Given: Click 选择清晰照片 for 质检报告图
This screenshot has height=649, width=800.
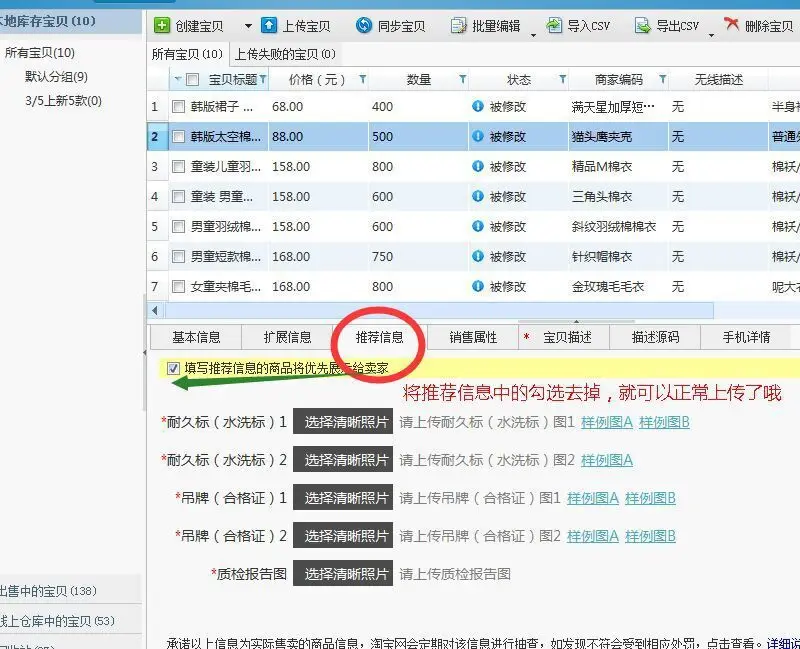Looking at the screenshot, I should (x=343, y=573).
